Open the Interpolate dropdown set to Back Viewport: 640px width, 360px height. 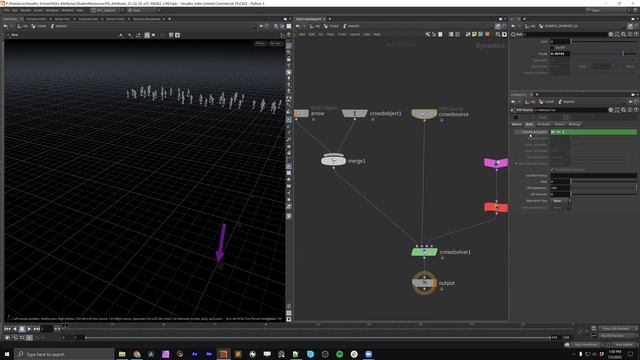(x=561, y=200)
